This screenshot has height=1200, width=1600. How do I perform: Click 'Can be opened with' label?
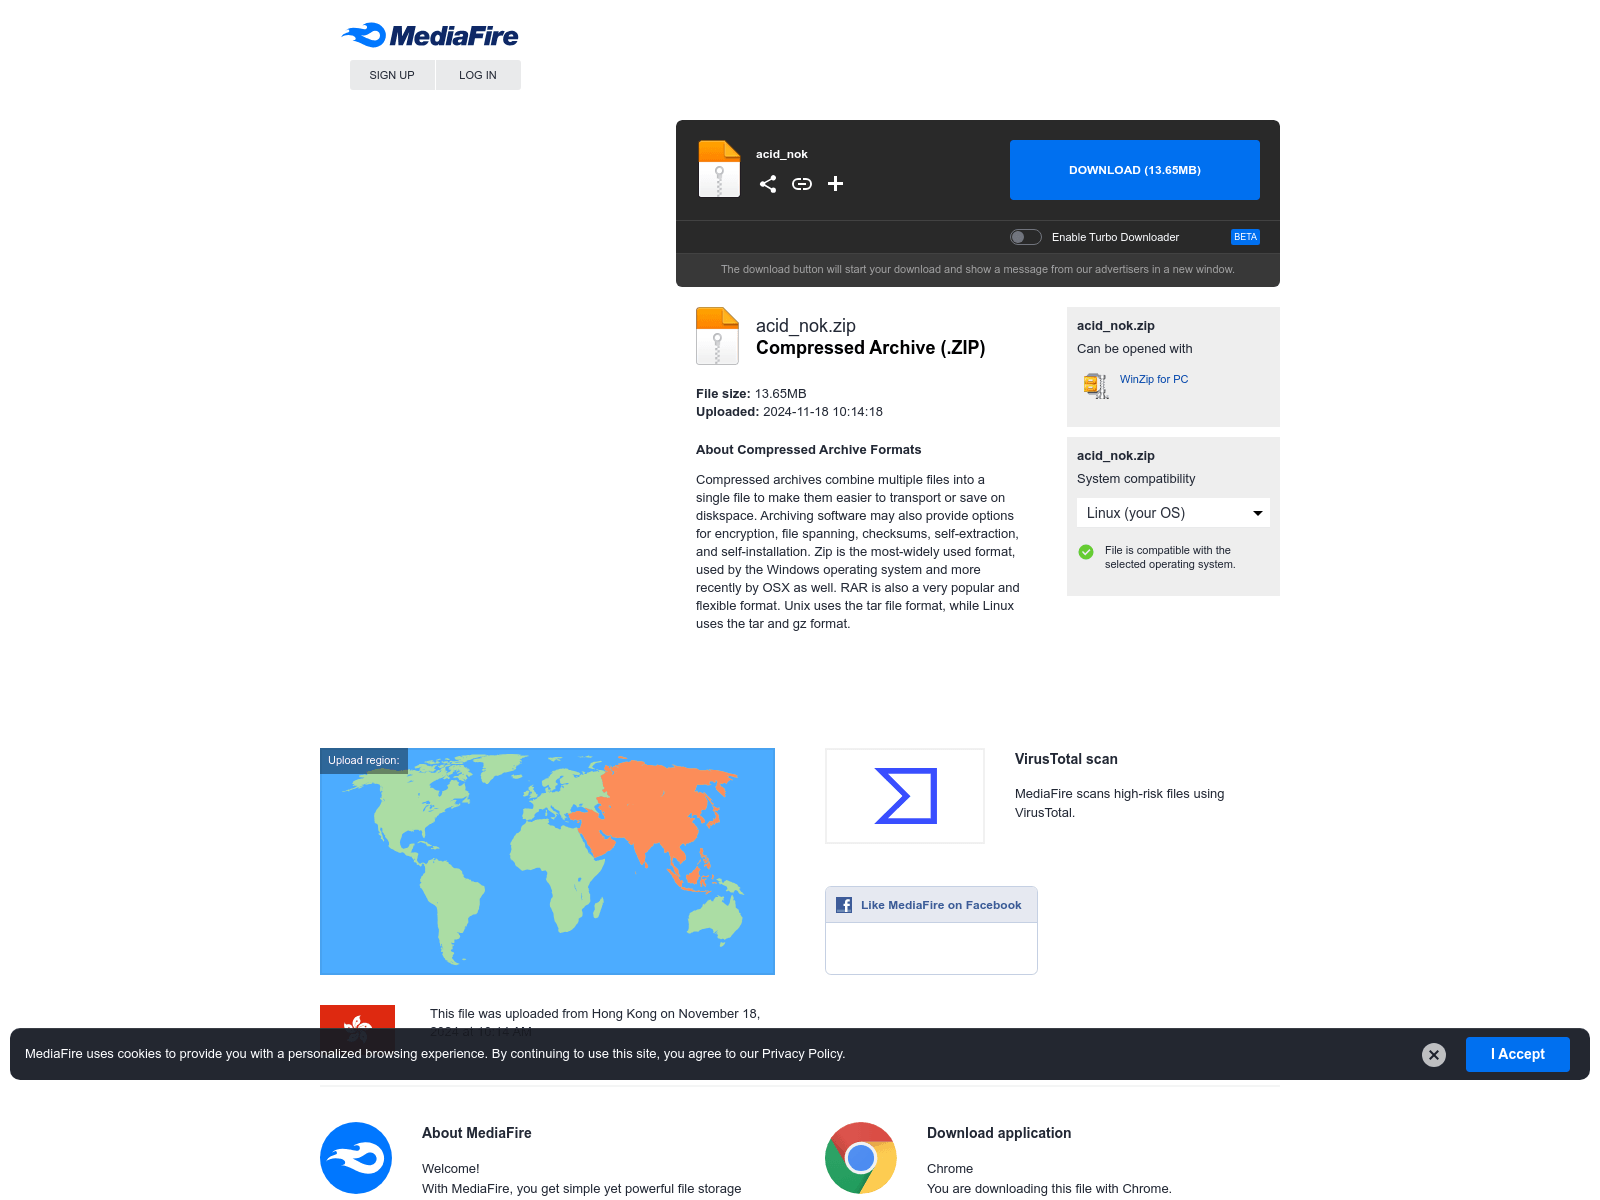coord(1135,349)
